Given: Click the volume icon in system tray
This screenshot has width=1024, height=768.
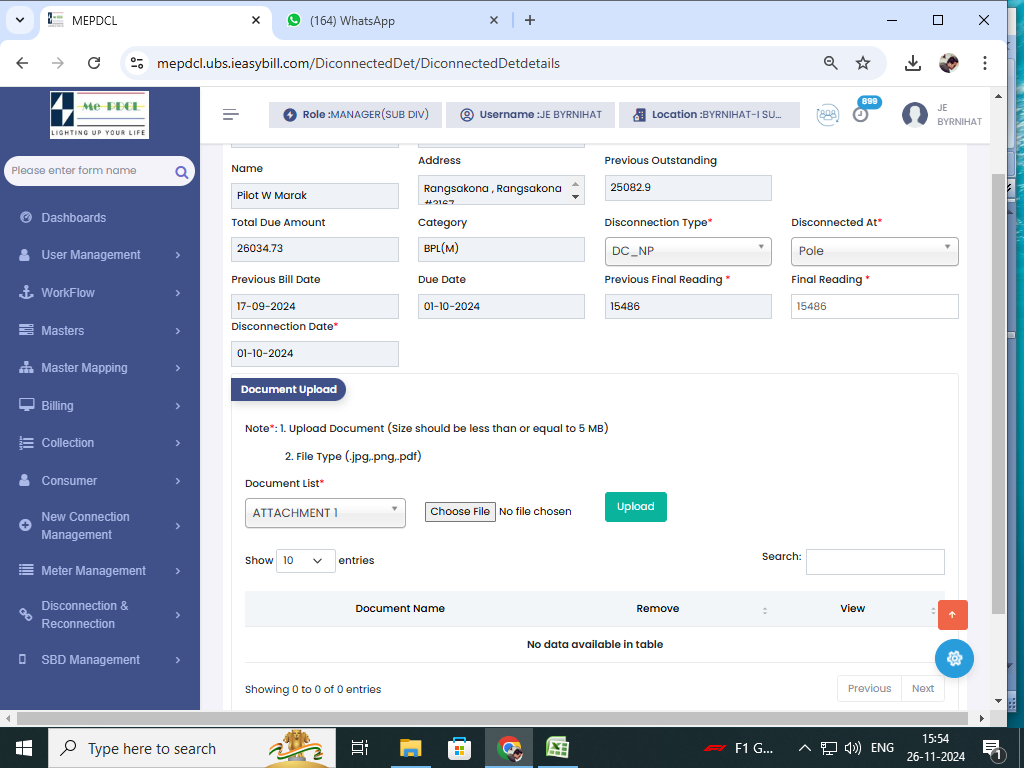Looking at the screenshot, I should (852, 748).
